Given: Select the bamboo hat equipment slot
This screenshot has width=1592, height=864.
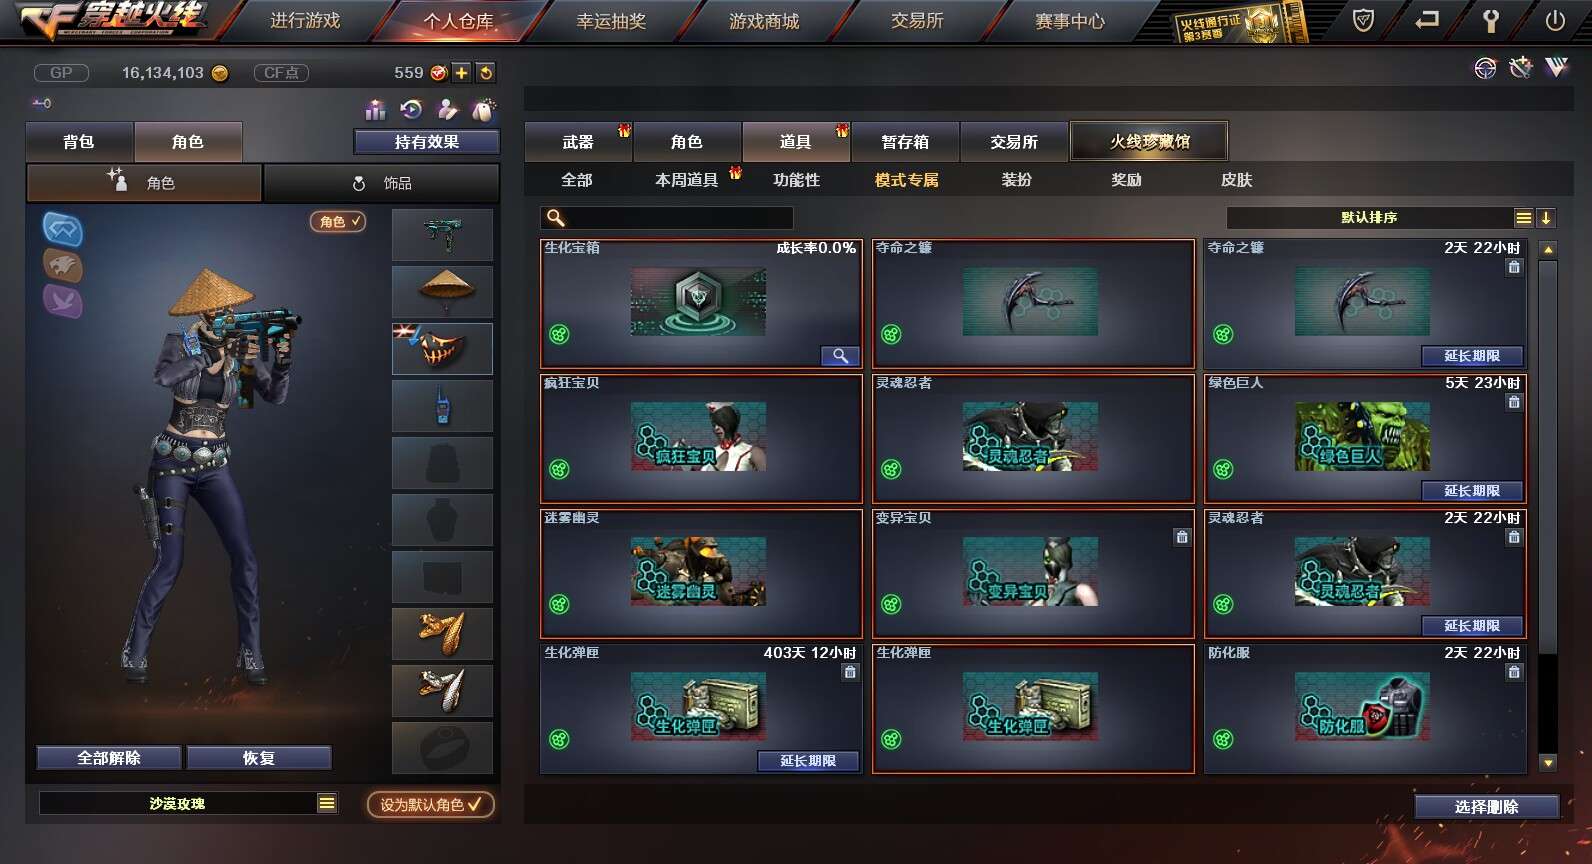Looking at the screenshot, I should coord(442,291).
